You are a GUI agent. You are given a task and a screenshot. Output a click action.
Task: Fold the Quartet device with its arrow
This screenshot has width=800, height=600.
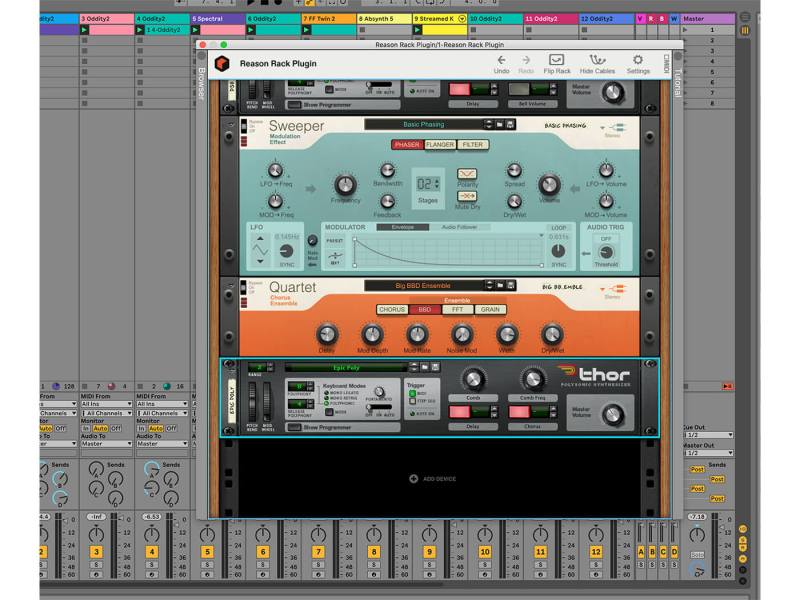230,286
